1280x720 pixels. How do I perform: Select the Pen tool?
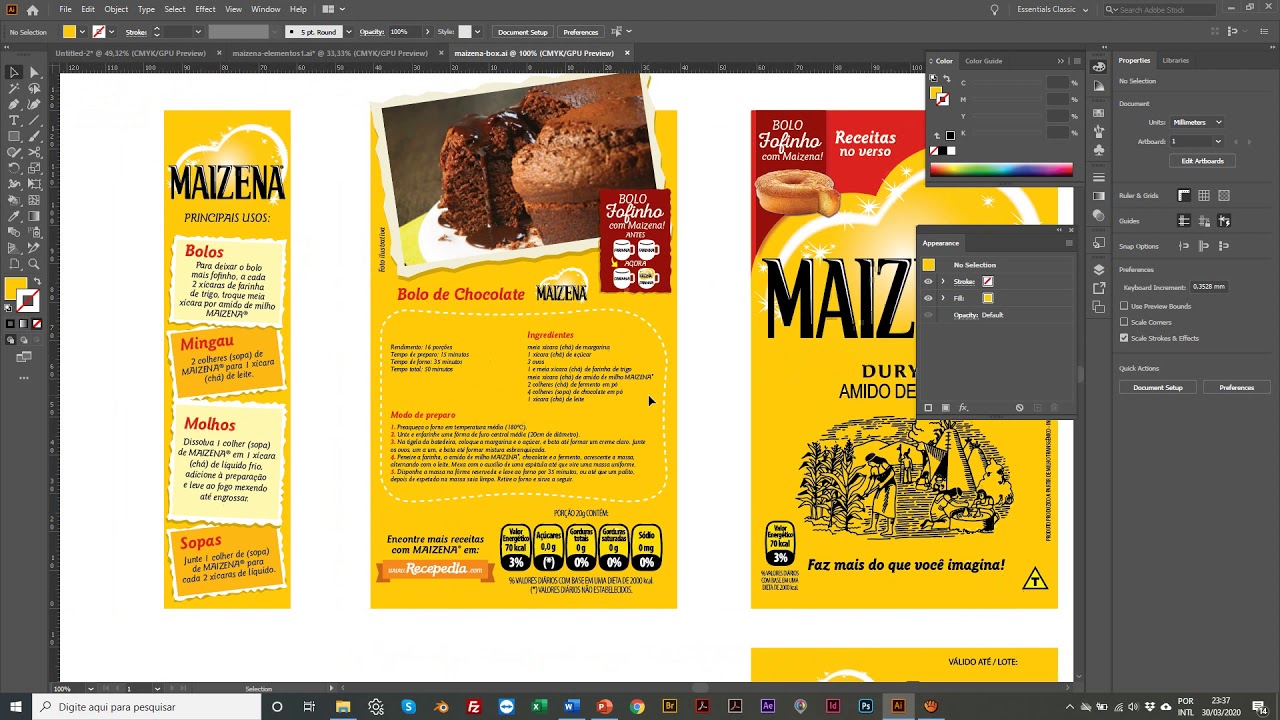14,104
